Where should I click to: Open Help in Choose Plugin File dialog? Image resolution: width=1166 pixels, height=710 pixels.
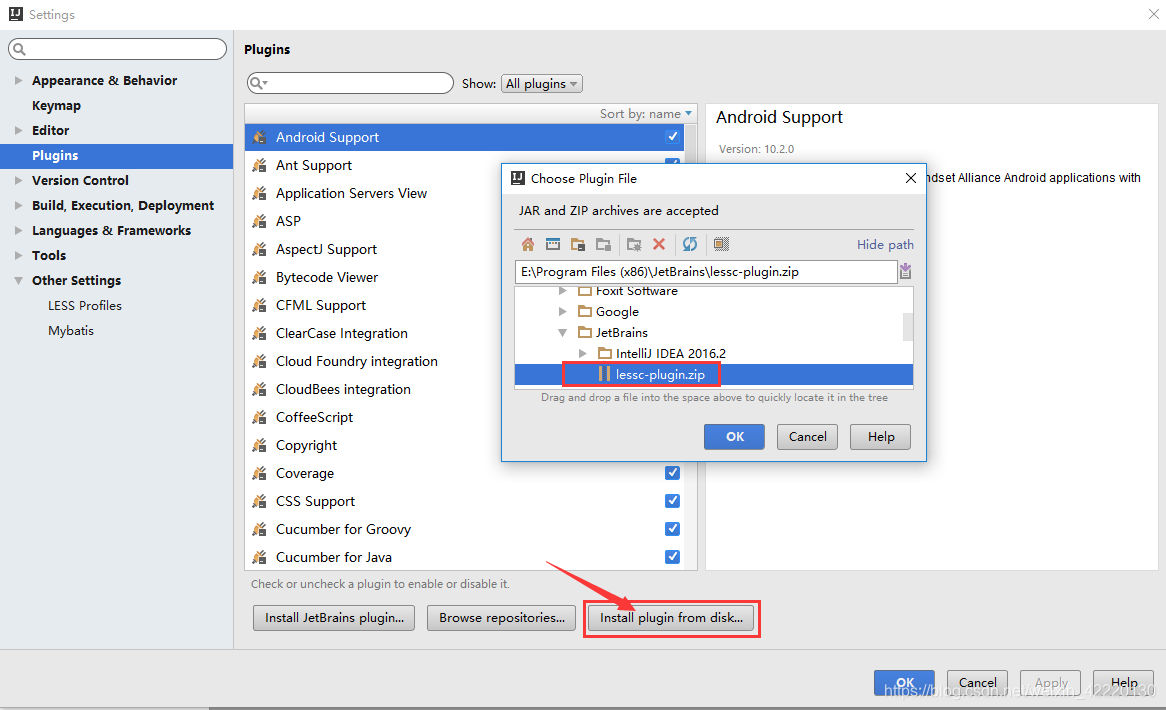880,436
